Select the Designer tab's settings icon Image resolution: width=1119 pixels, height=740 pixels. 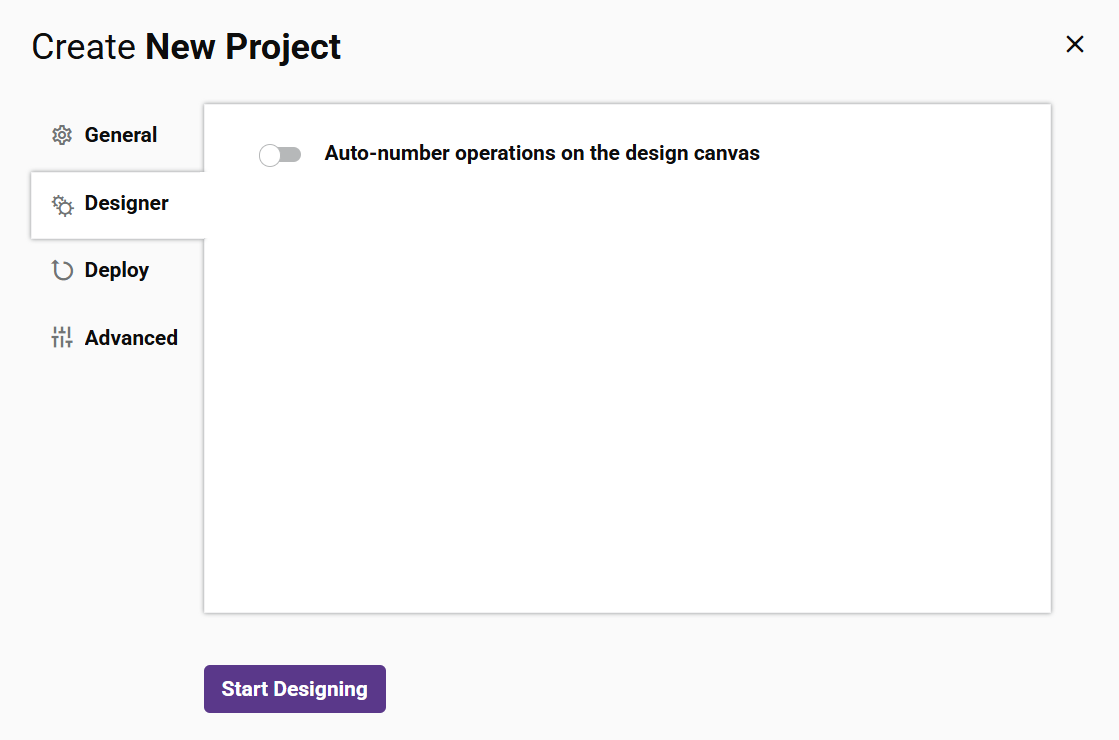point(62,203)
